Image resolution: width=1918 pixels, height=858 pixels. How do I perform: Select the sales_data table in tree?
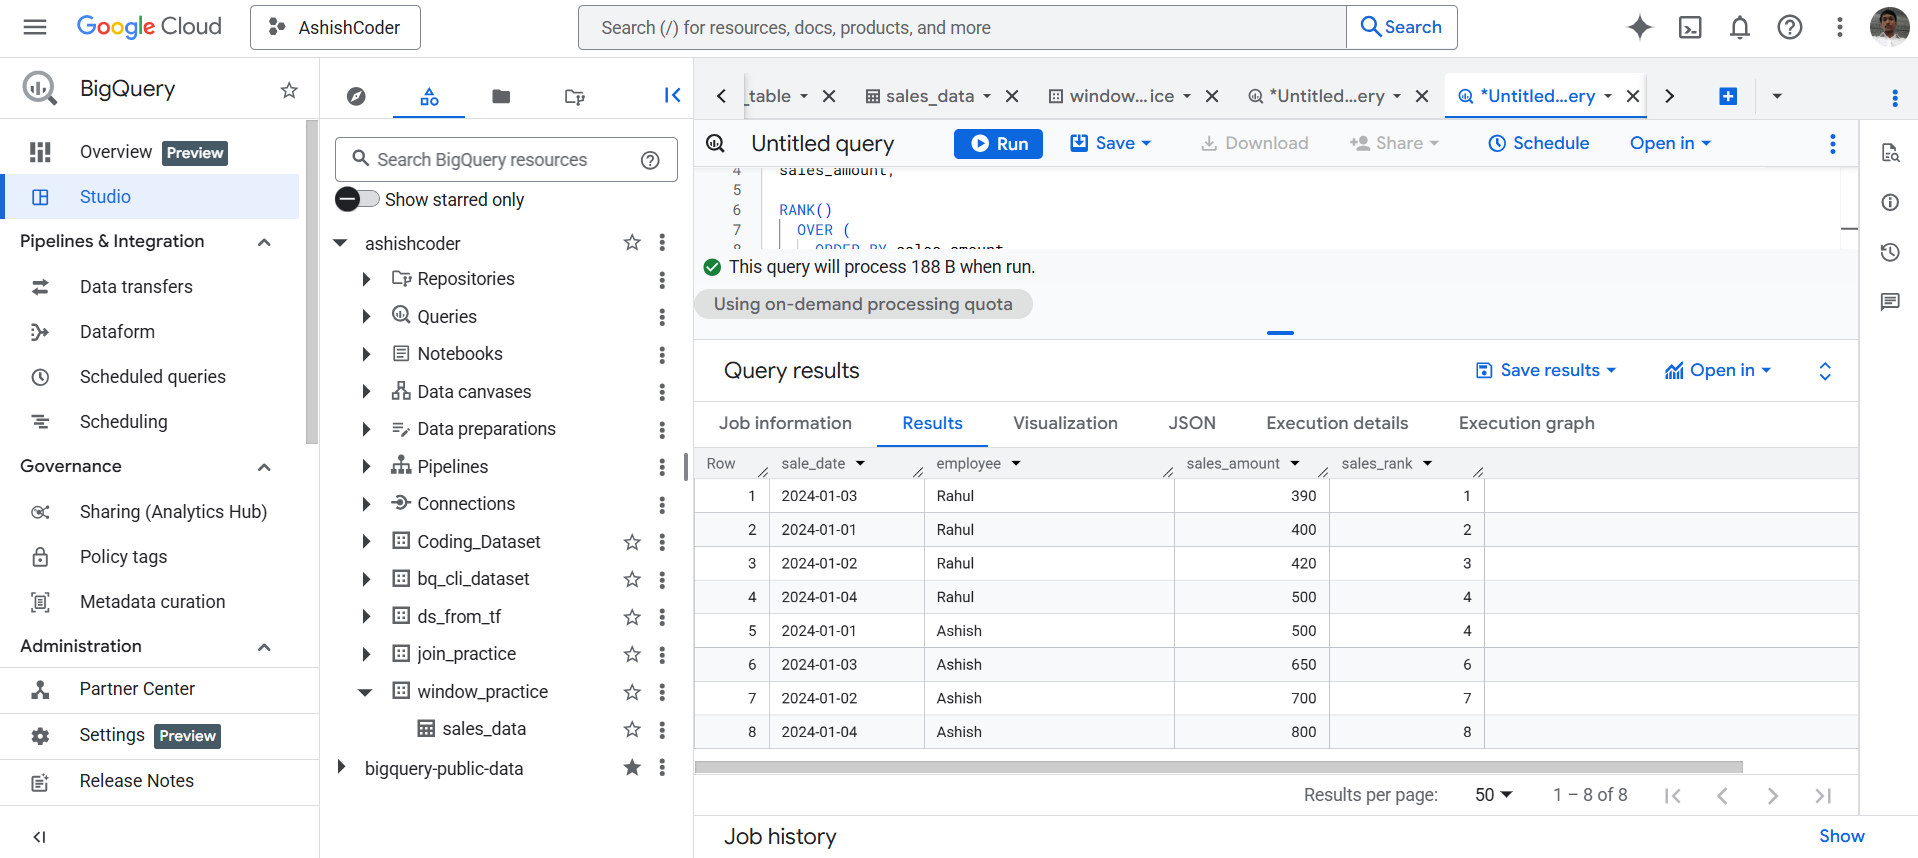pyautogui.click(x=484, y=729)
